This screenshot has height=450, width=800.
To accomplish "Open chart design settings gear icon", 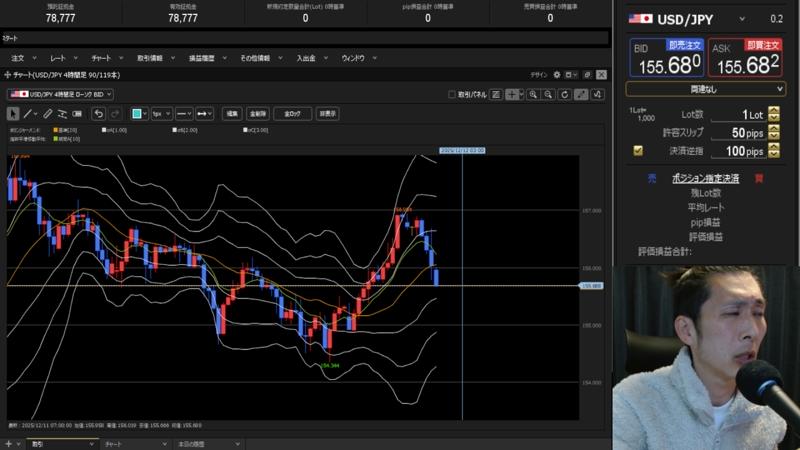I will (554, 75).
